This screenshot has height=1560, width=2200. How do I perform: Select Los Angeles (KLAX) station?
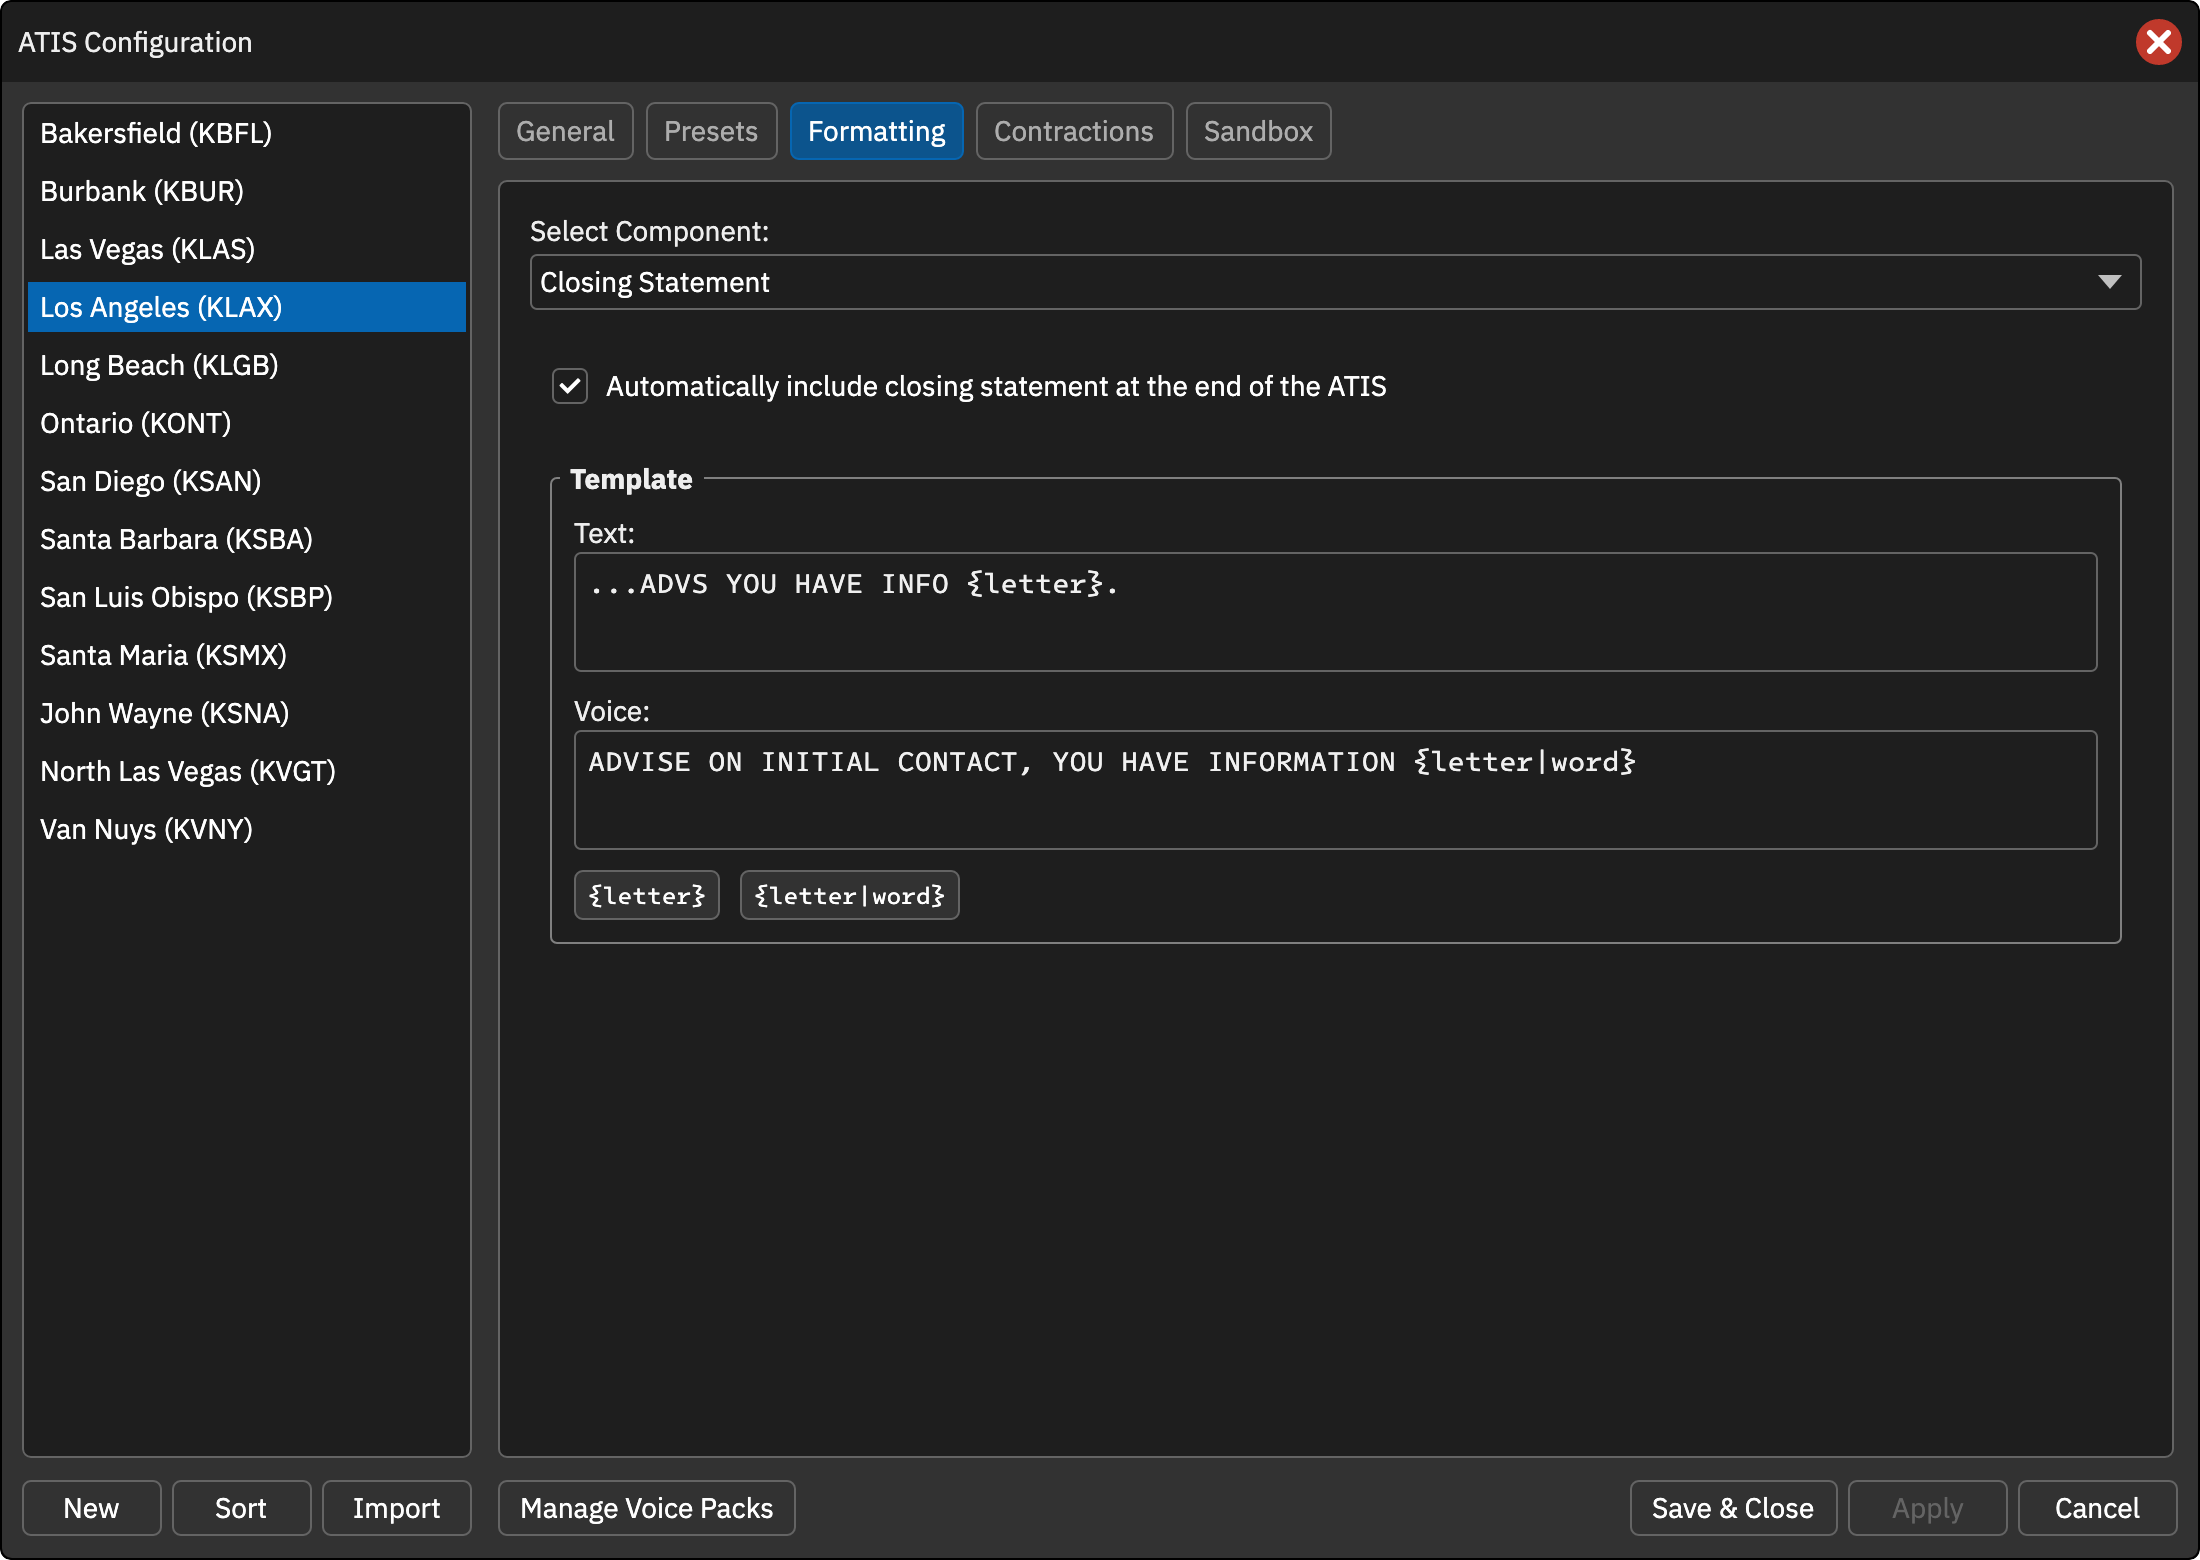(247, 307)
